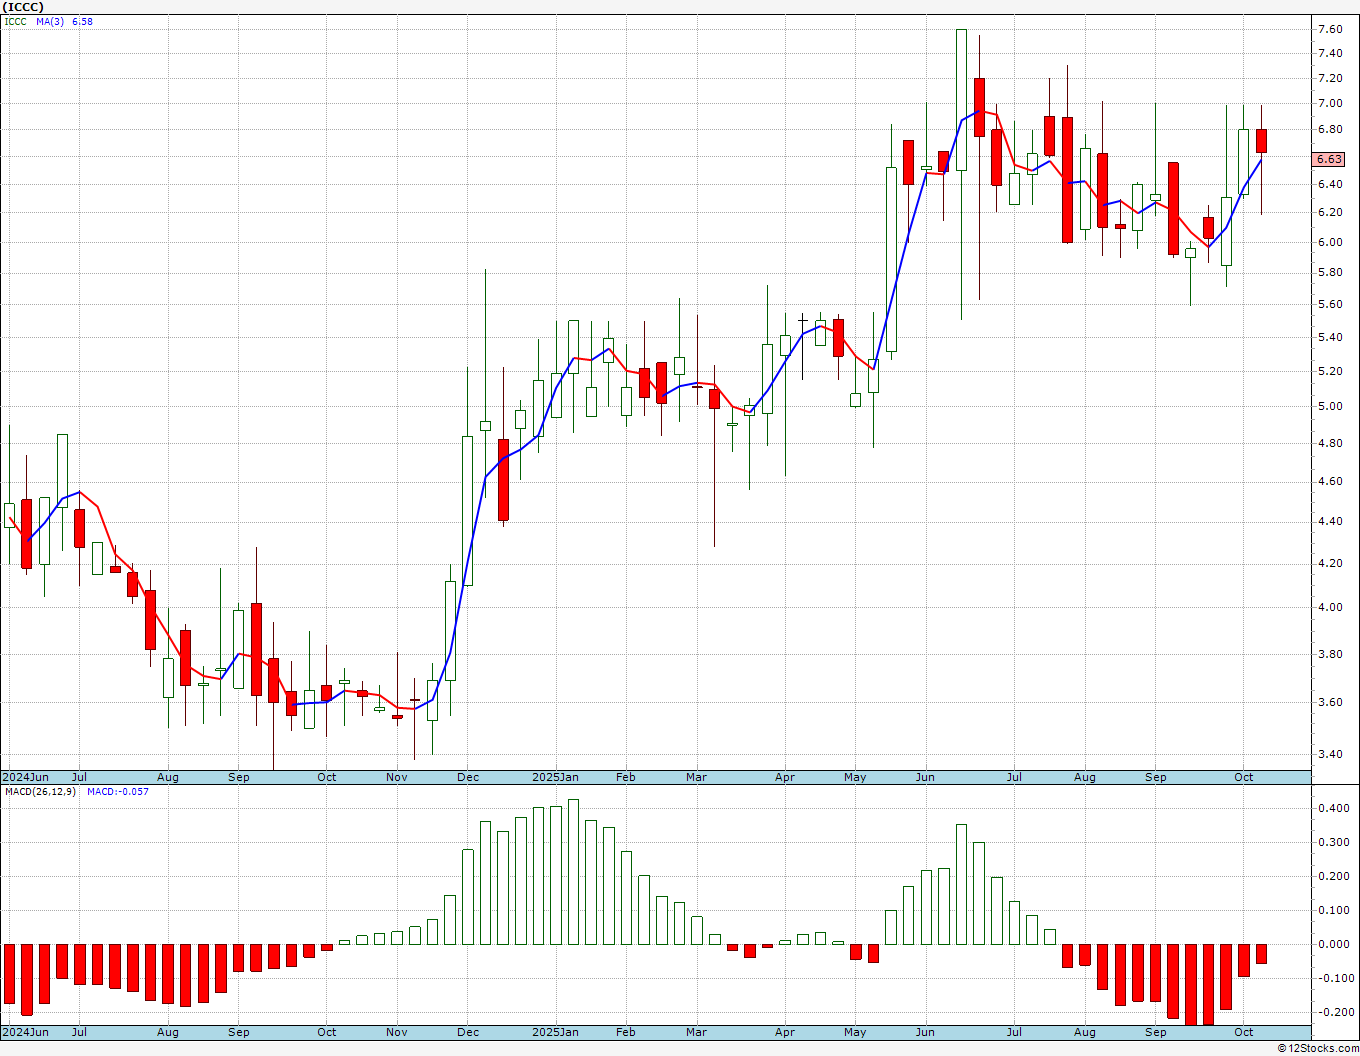Click 2024Jun on the MACD panel time axis

25,1032
